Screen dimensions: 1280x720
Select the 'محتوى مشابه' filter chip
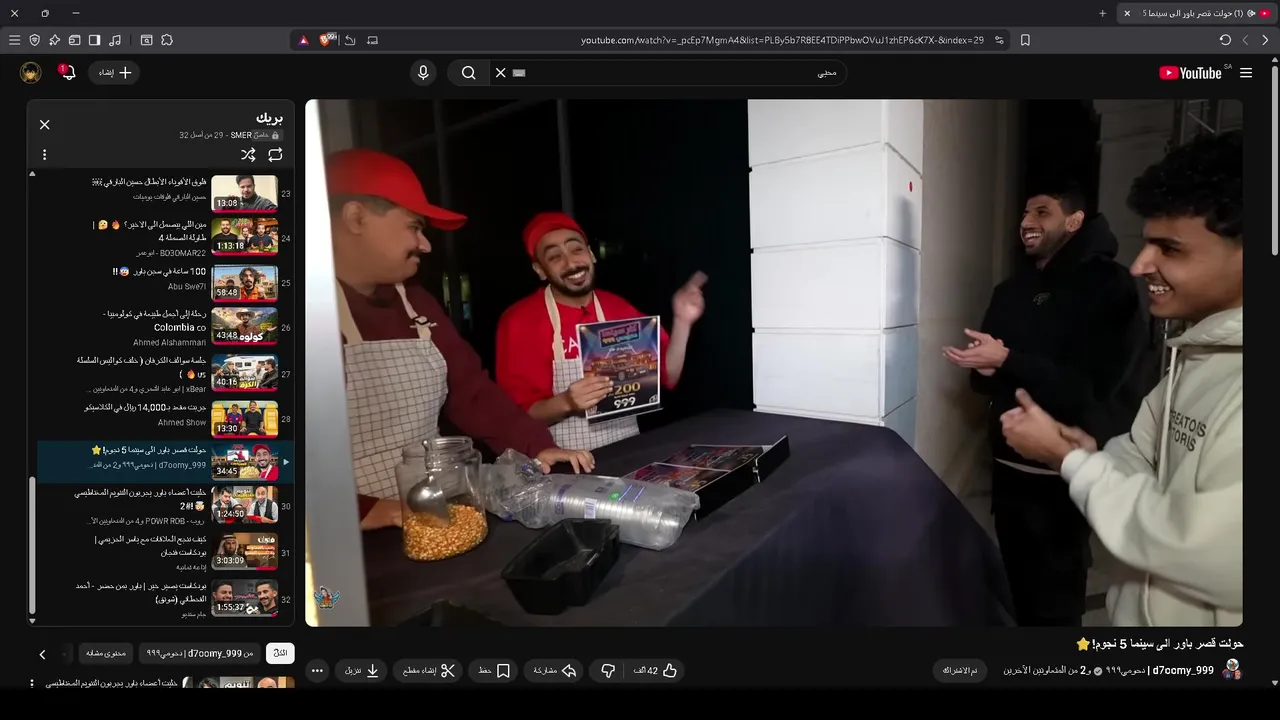tap(106, 653)
